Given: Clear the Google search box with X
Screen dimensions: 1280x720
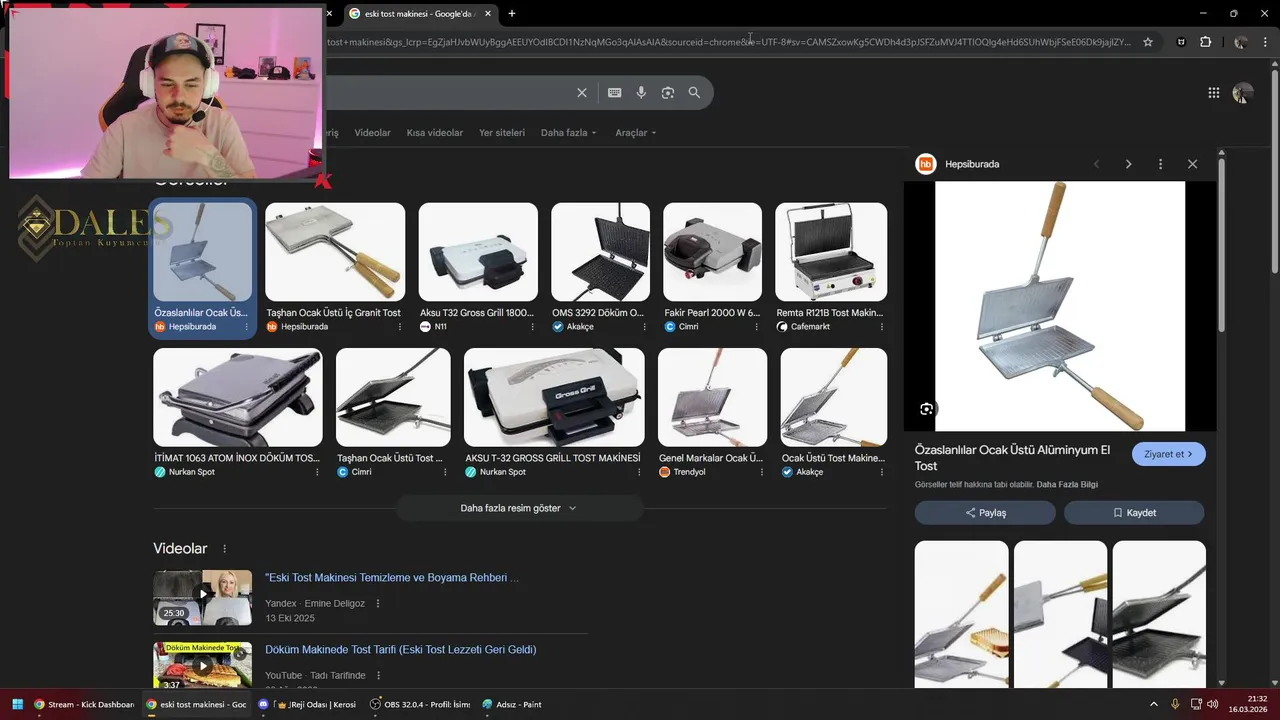Looking at the screenshot, I should click(x=582, y=93).
